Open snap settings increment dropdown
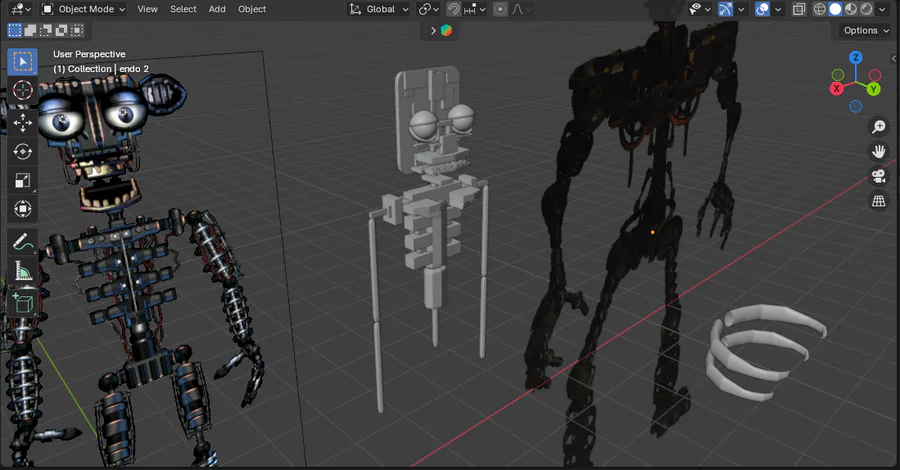The width and height of the screenshot is (900, 470). click(475, 9)
